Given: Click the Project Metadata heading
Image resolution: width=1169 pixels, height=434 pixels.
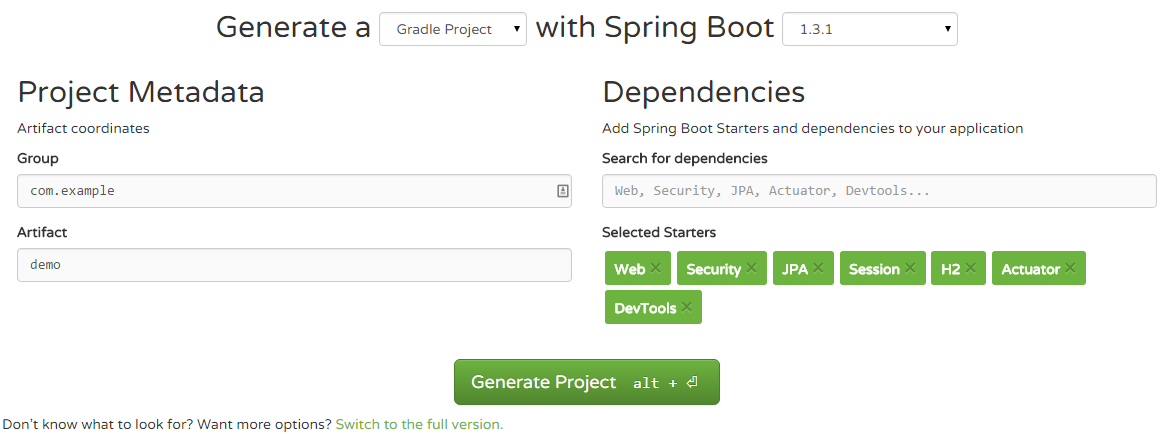Looking at the screenshot, I should (x=141, y=92).
